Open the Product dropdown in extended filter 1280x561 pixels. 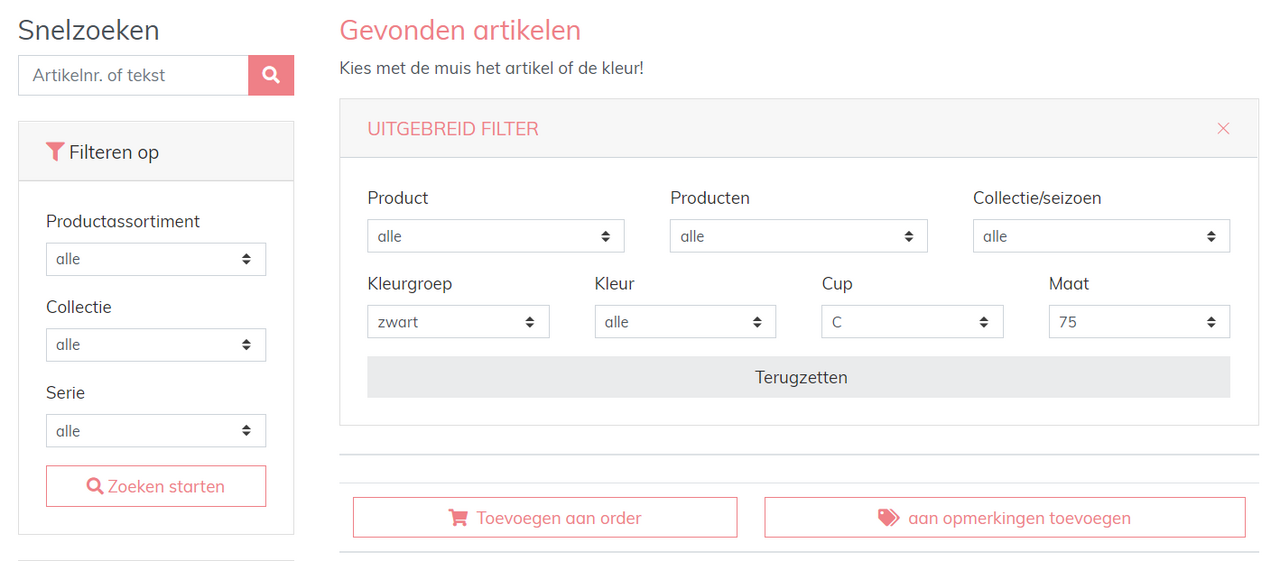coord(496,236)
